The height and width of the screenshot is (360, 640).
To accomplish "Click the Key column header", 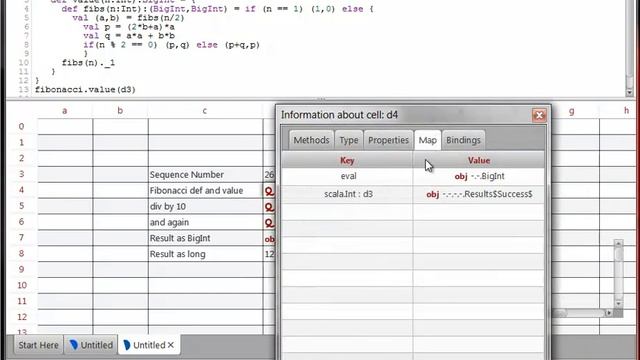I will [347, 160].
